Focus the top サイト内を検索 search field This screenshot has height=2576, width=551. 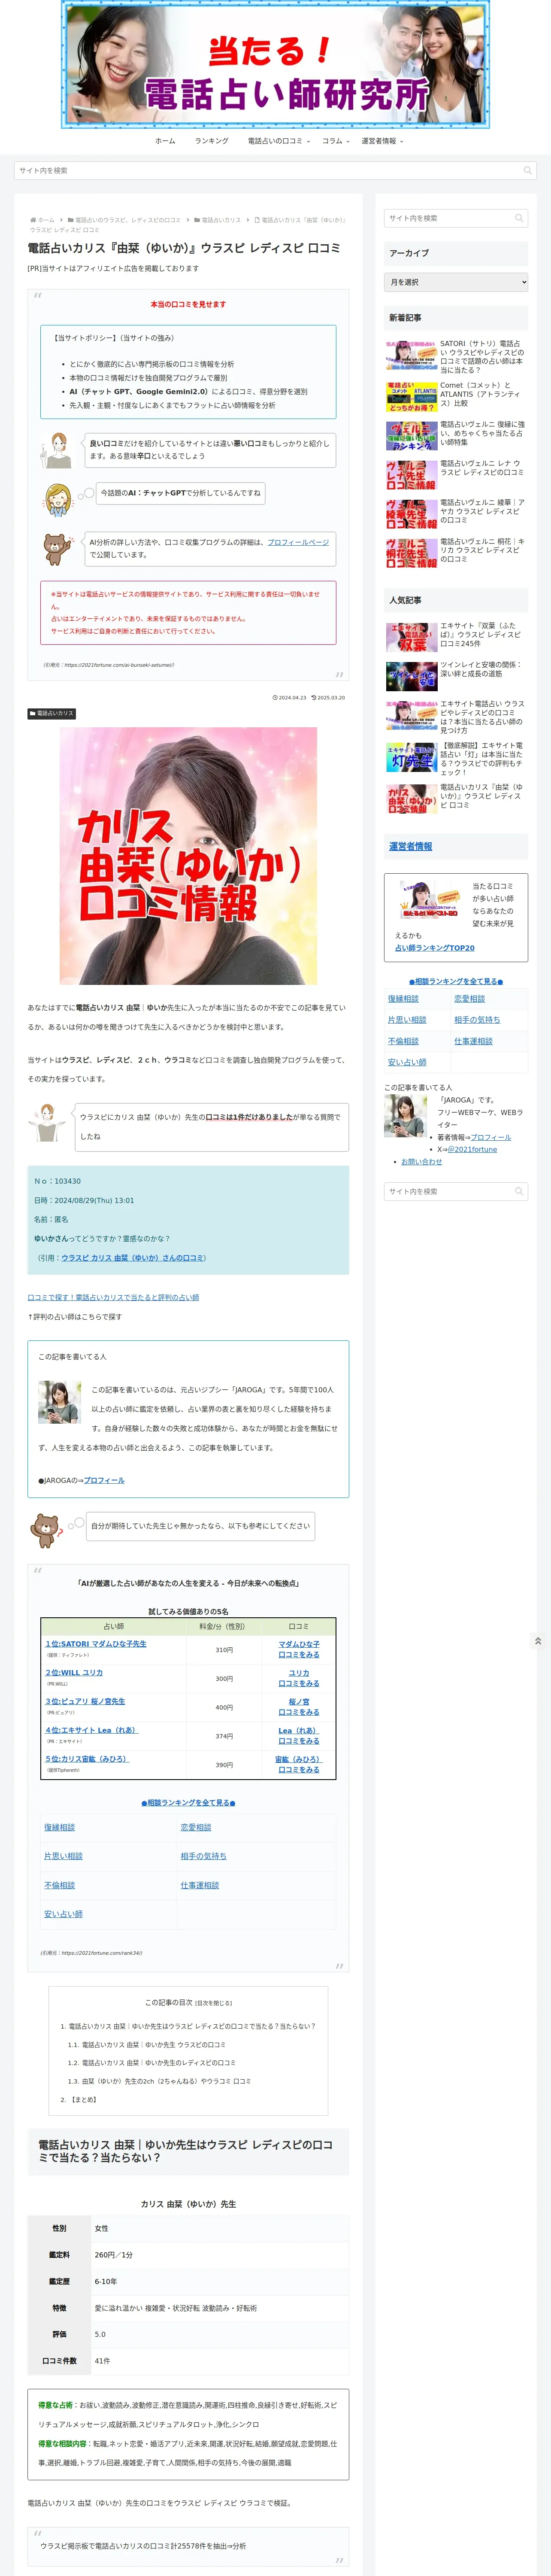click(275, 170)
